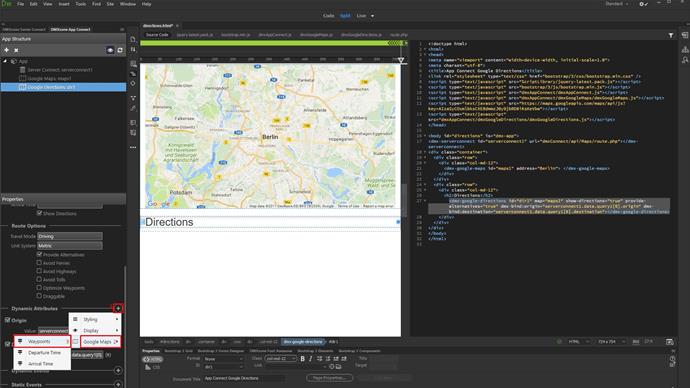Uncheck Provide Alternatives
The width and height of the screenshot is (690, 388).
[x=39, y=254]
